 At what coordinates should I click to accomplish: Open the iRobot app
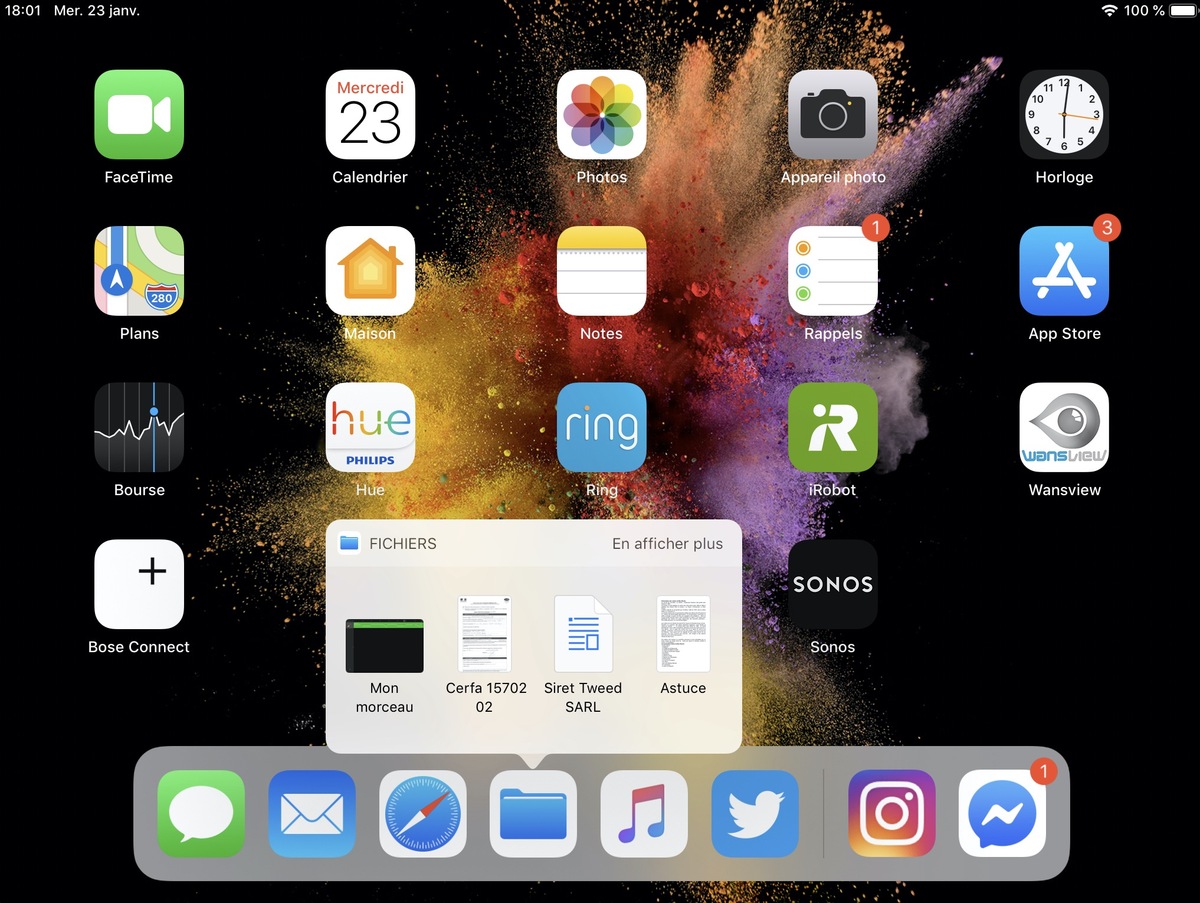click(x=833, y=427)
